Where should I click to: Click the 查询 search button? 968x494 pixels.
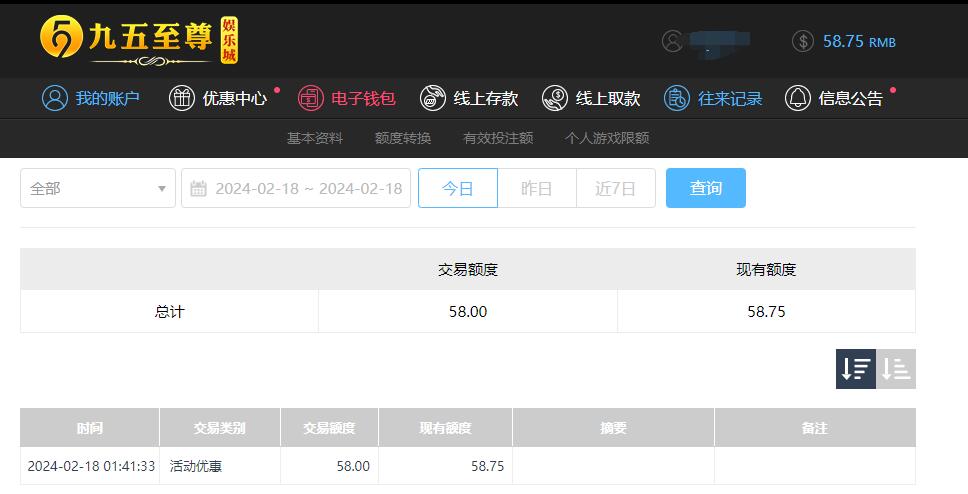click(706, 188)
